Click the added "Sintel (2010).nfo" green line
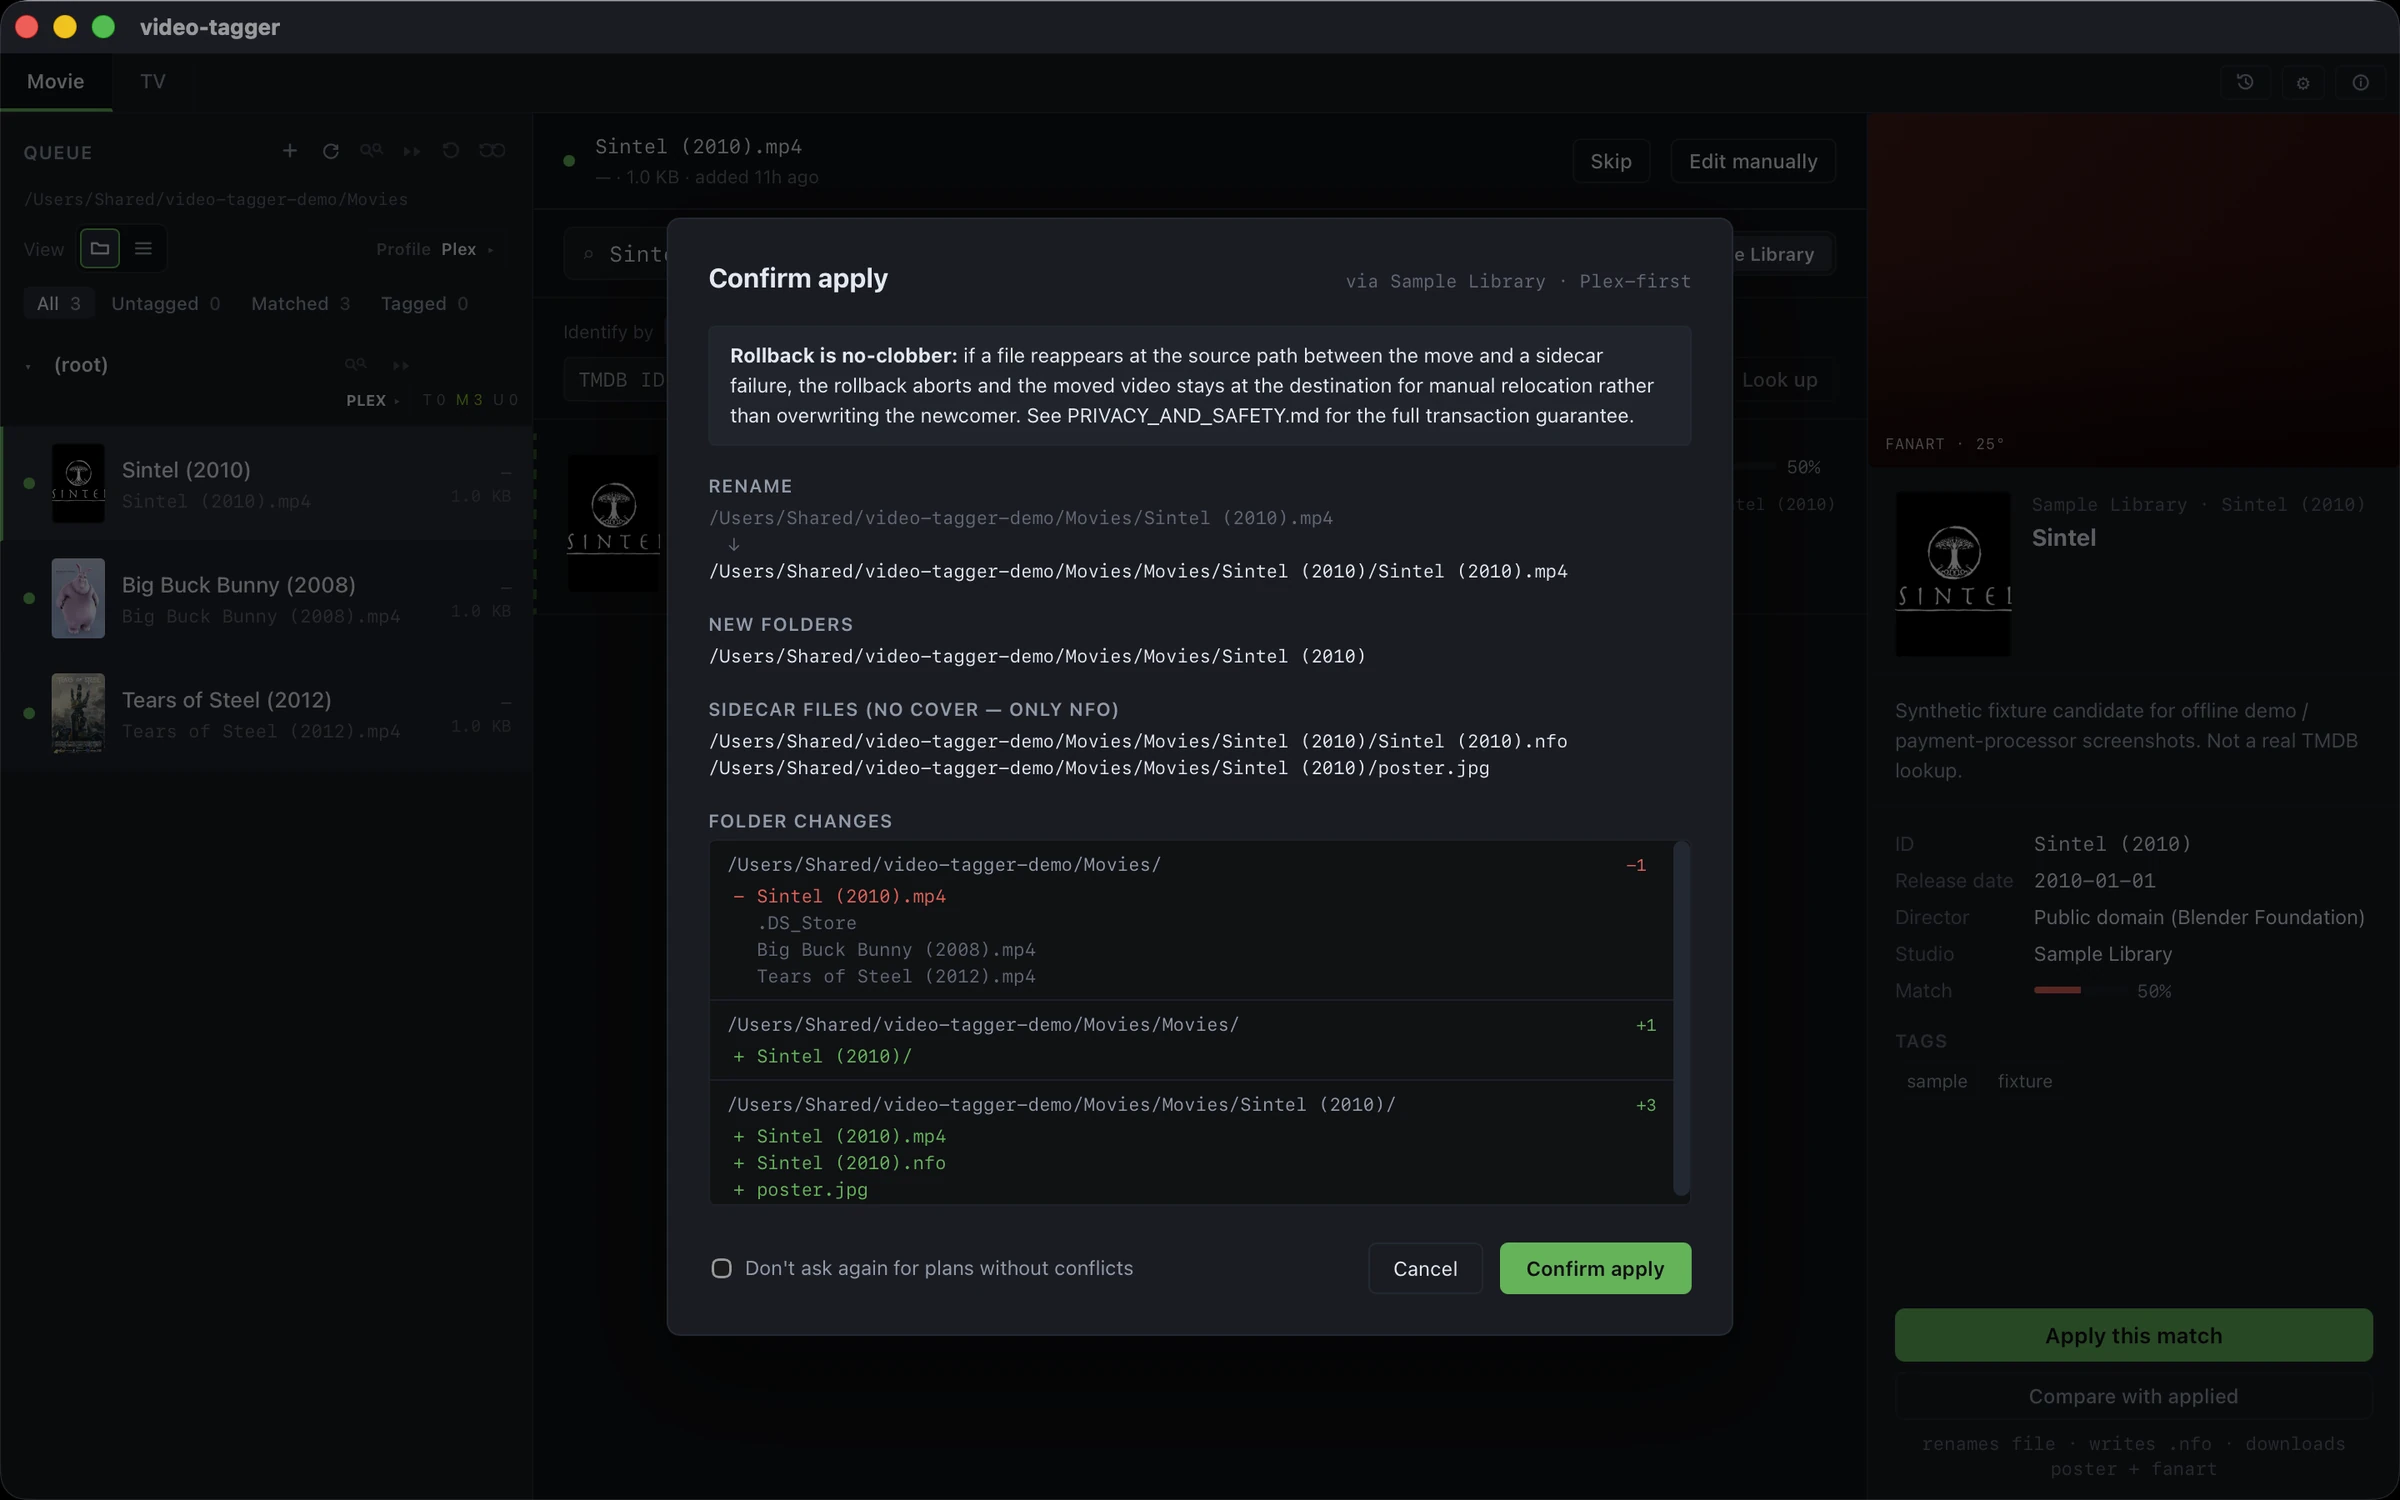The image size is (2400, 1500). [840, 1163]
